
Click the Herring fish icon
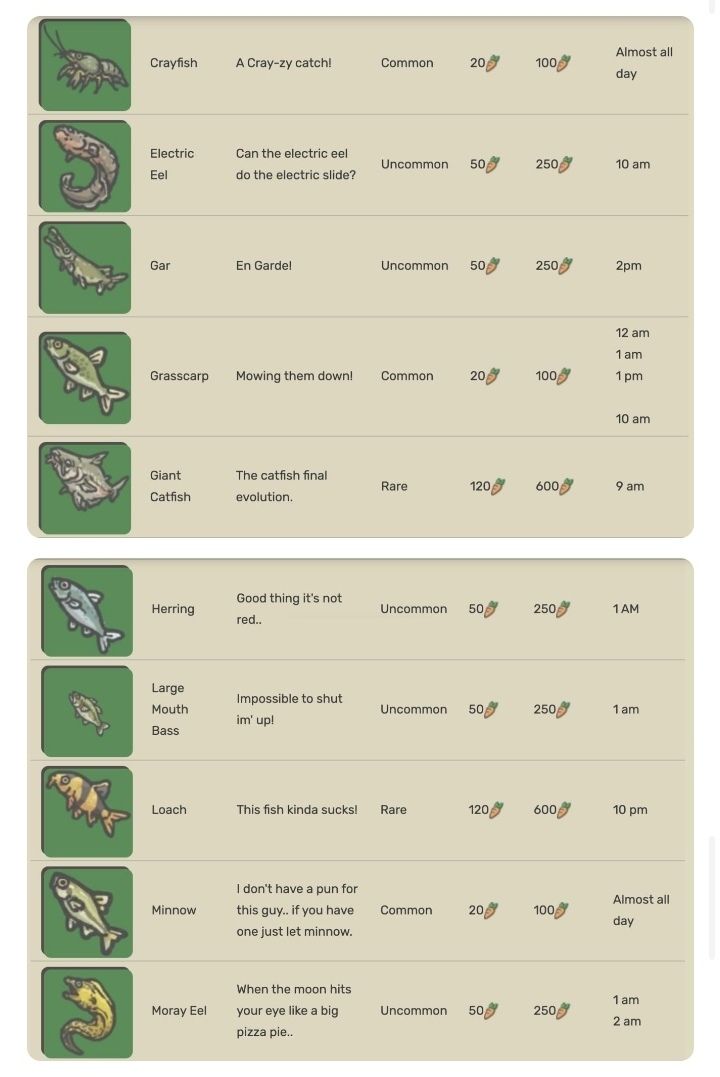click(x=87, y=611)
